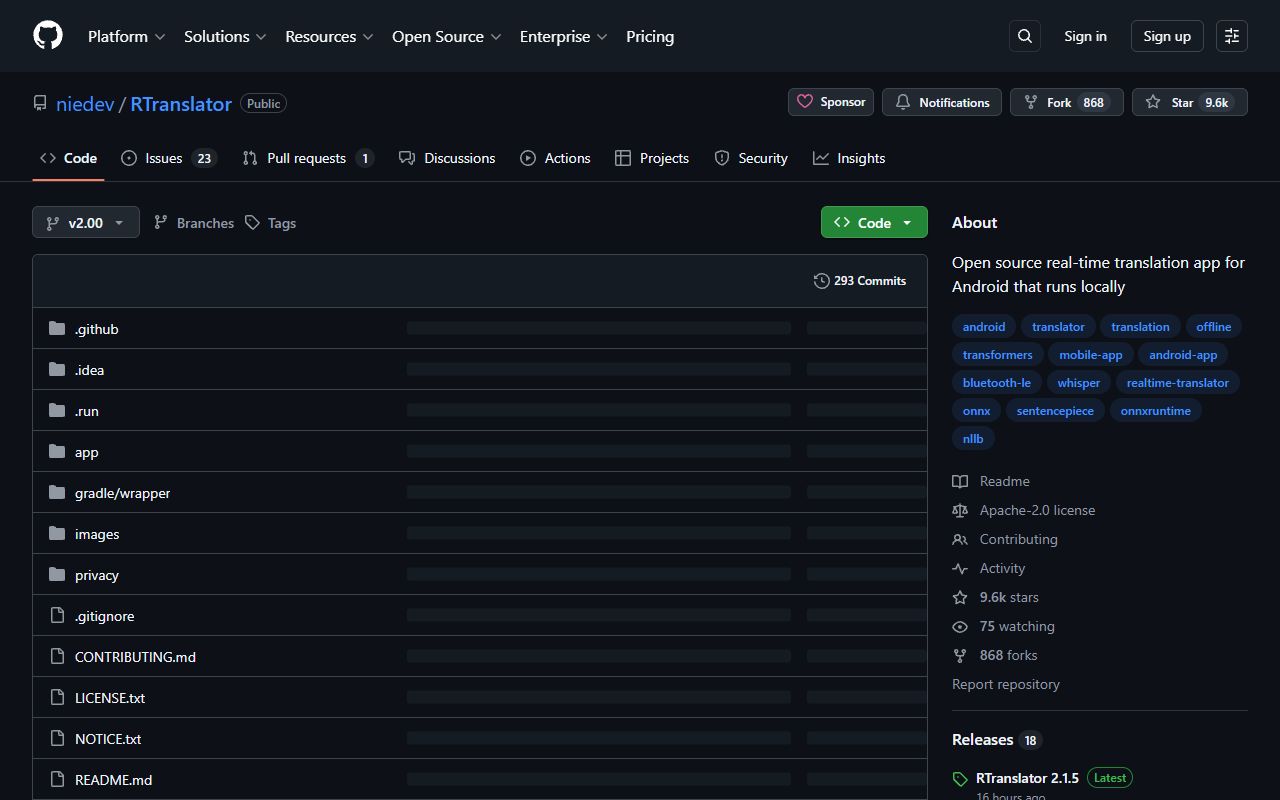
Task: Click the notifications bell icon
Action: coord(903,102)
